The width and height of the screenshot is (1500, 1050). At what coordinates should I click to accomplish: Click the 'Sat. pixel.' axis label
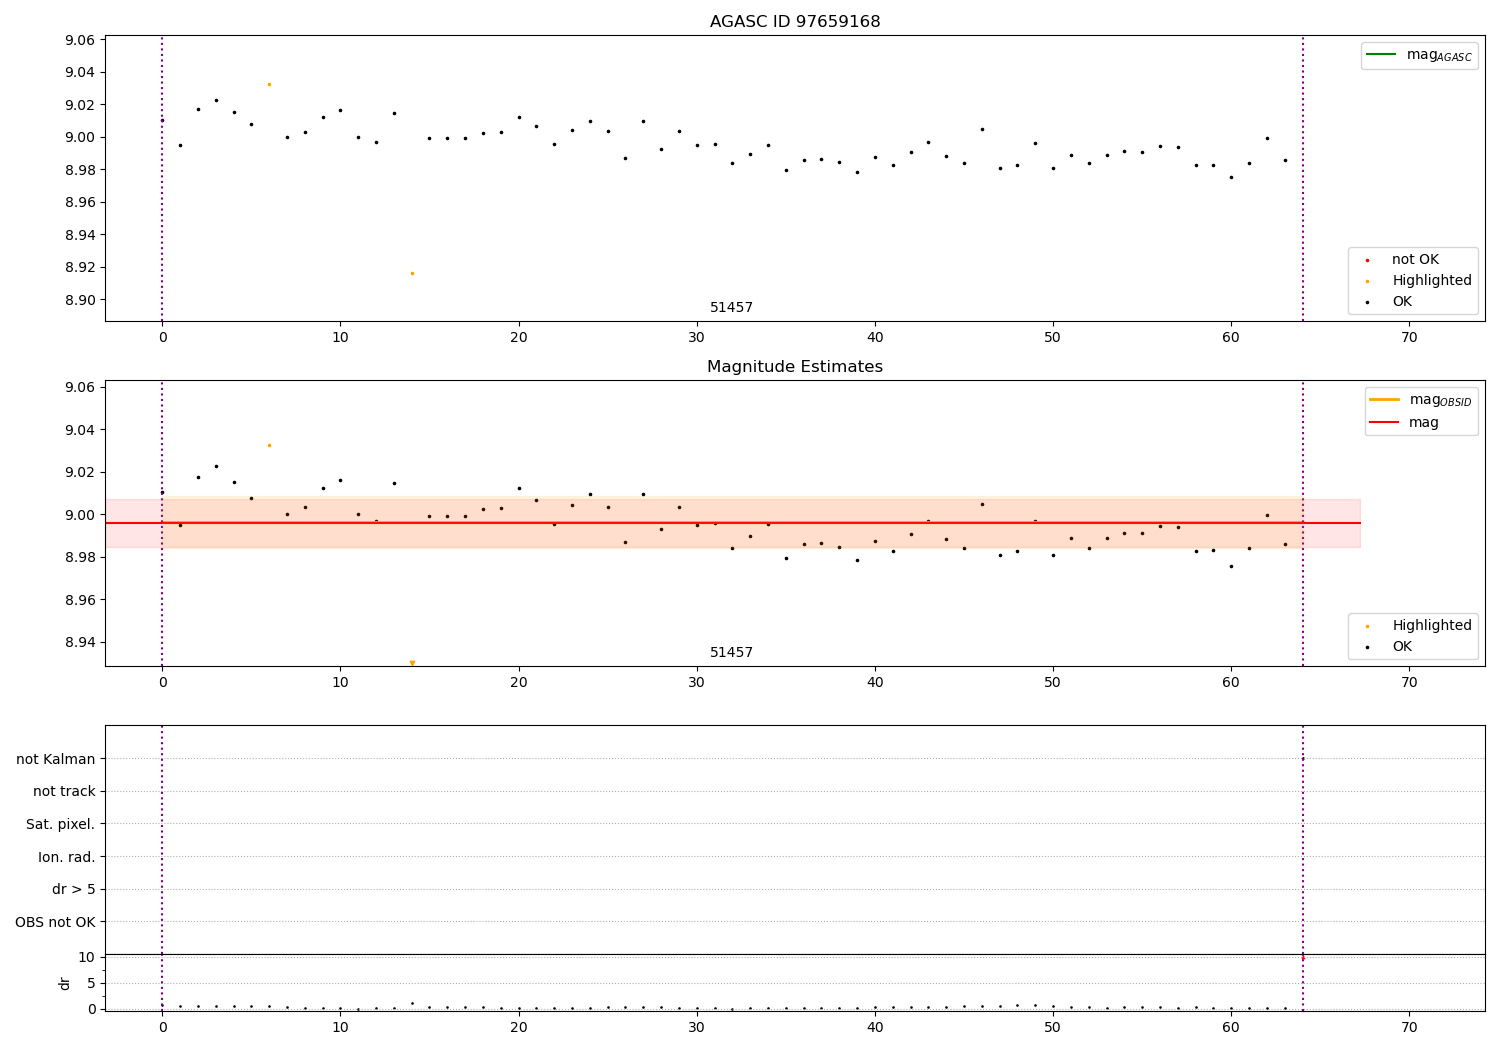61,825
